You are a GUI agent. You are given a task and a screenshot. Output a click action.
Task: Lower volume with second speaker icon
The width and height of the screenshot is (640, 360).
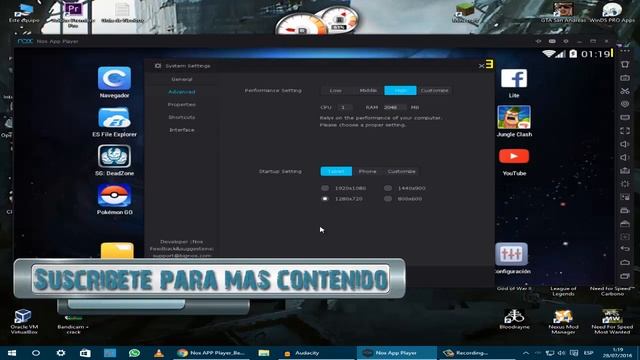(624, 157)
